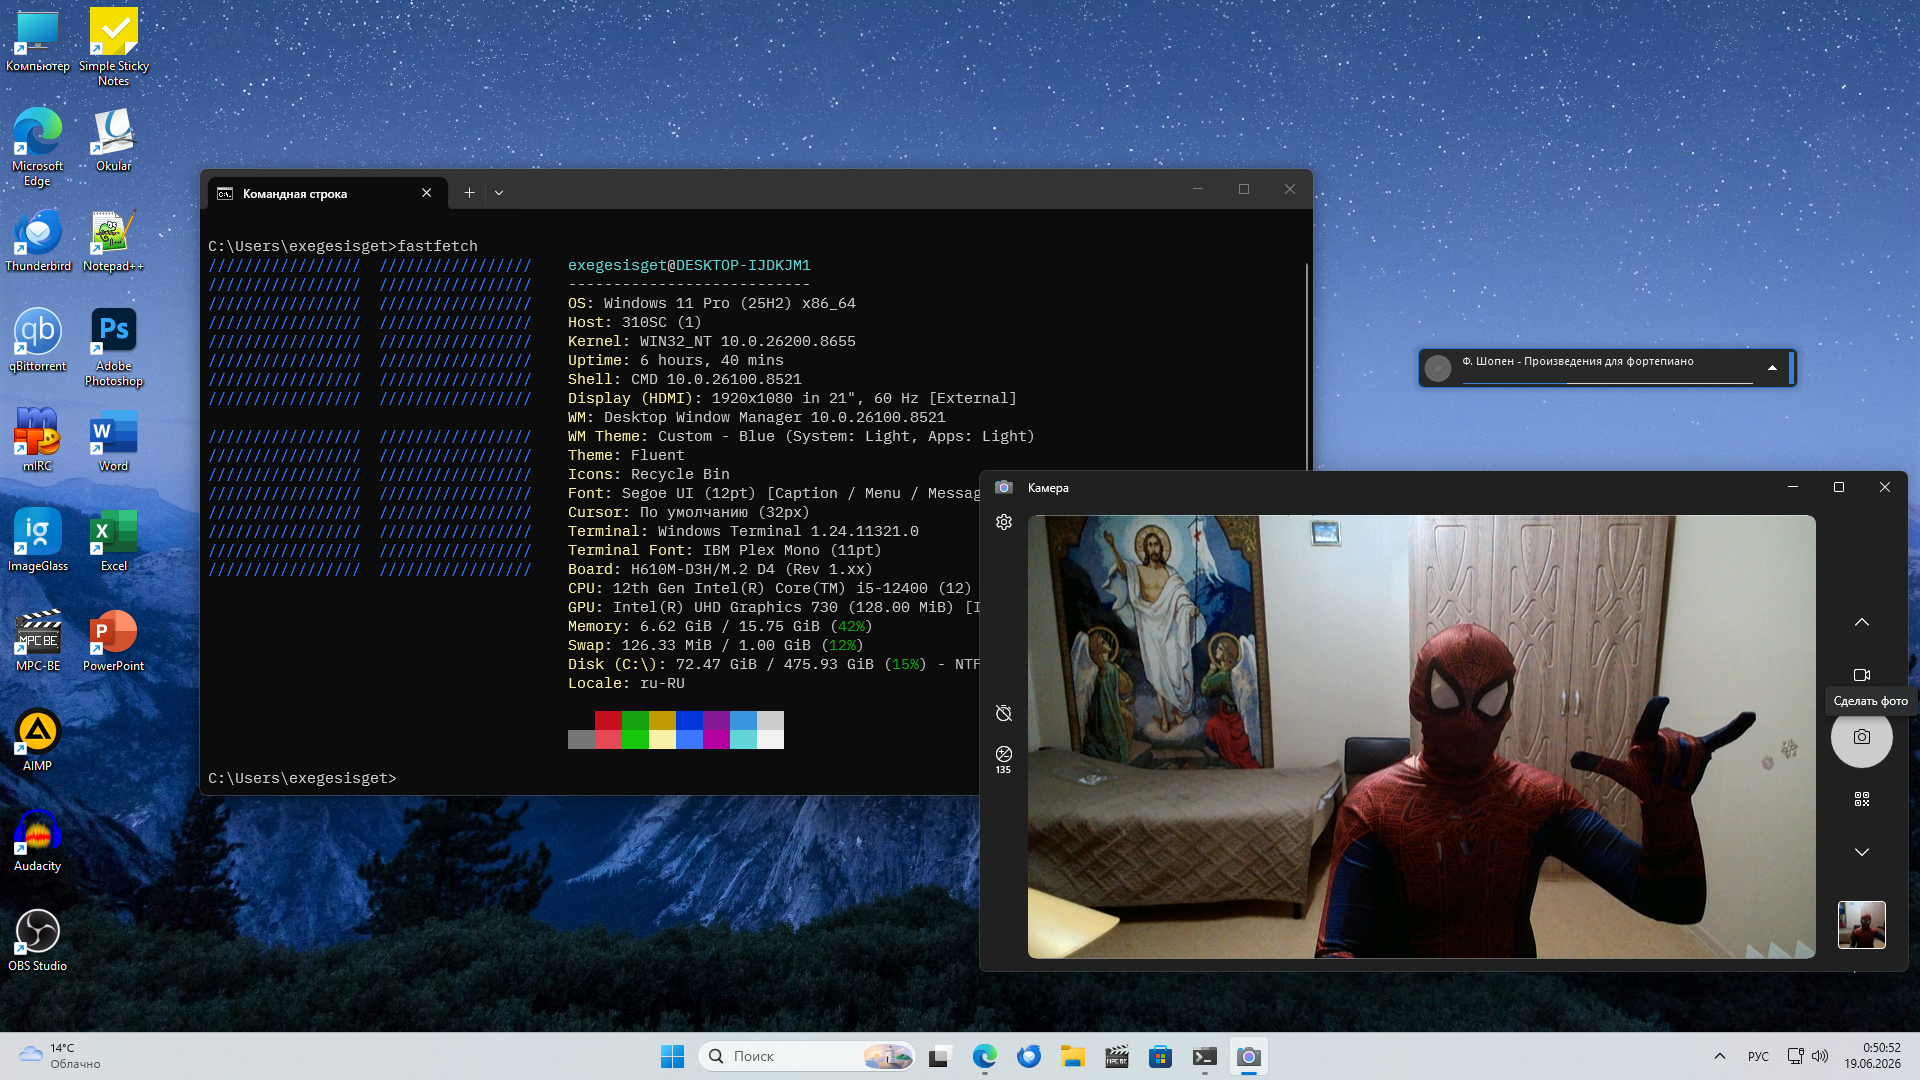The image size is (1920, 1080).
Task: Open the clock and date flyout
Action: (x=1873, y=1056)
